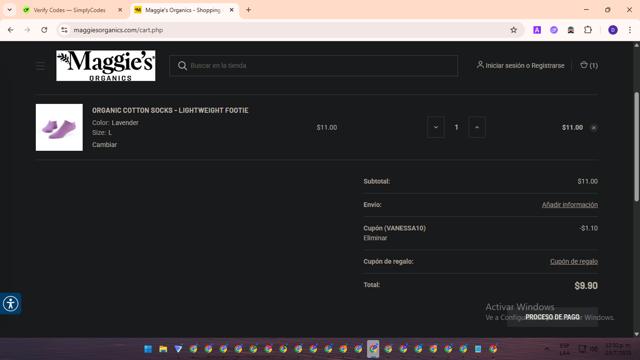Open the Windows Start menu
Screen dimensions: 640x360
148,349
